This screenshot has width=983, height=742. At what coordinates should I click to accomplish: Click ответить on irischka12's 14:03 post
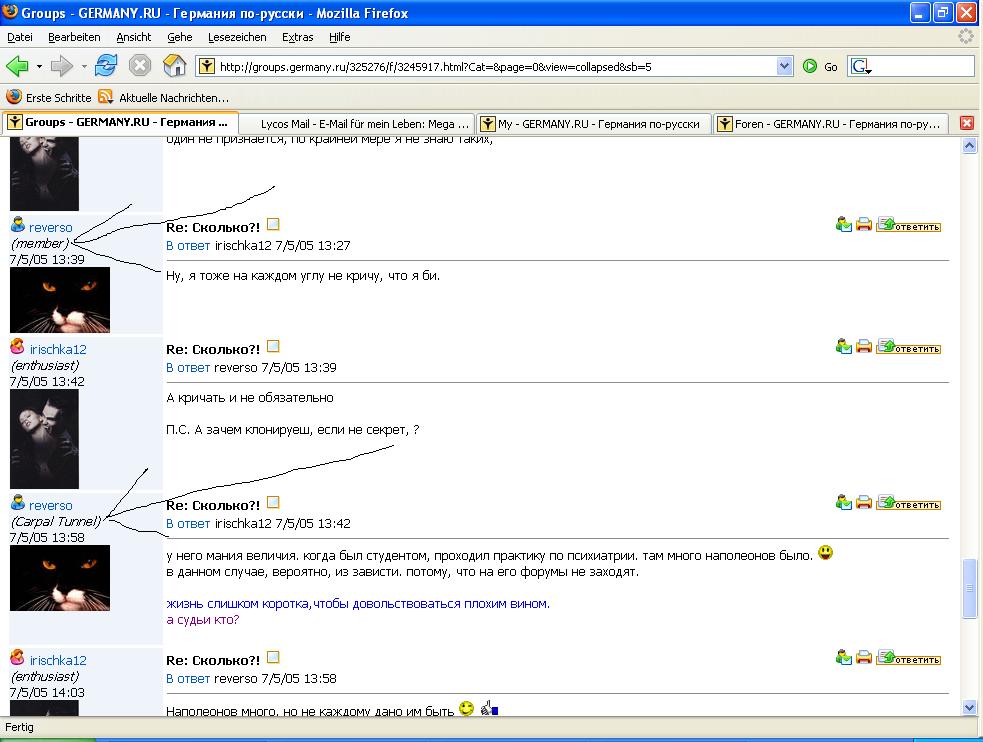(908, 659)
